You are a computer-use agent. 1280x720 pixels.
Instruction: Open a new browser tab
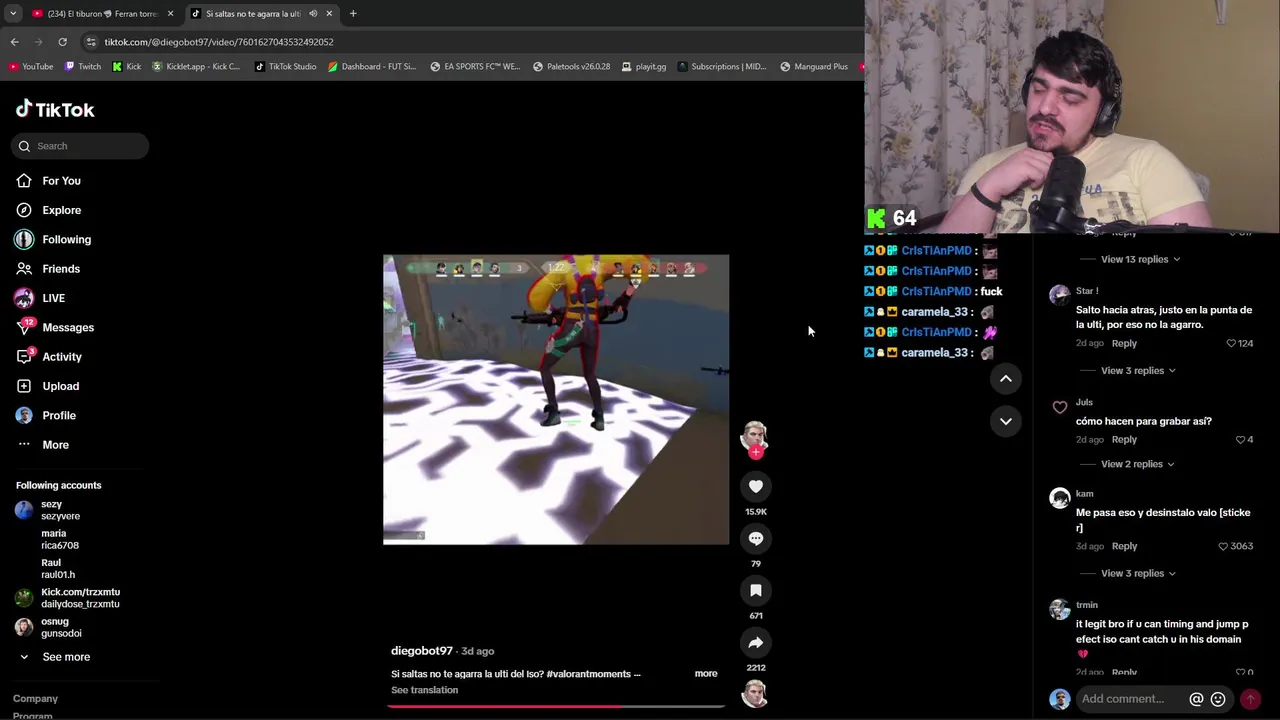pyautogui.click(x=353, y=14)
